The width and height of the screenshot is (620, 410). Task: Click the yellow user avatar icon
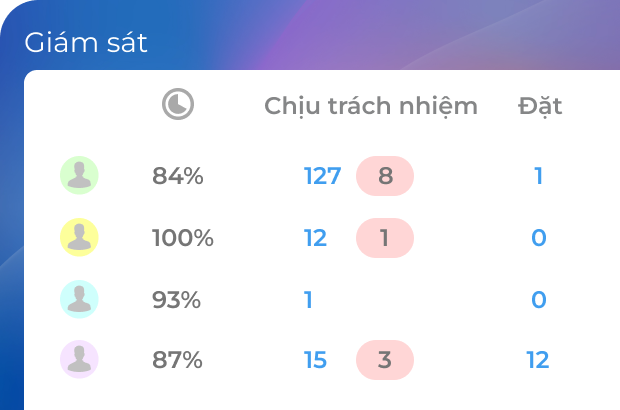tap(79, 237)
